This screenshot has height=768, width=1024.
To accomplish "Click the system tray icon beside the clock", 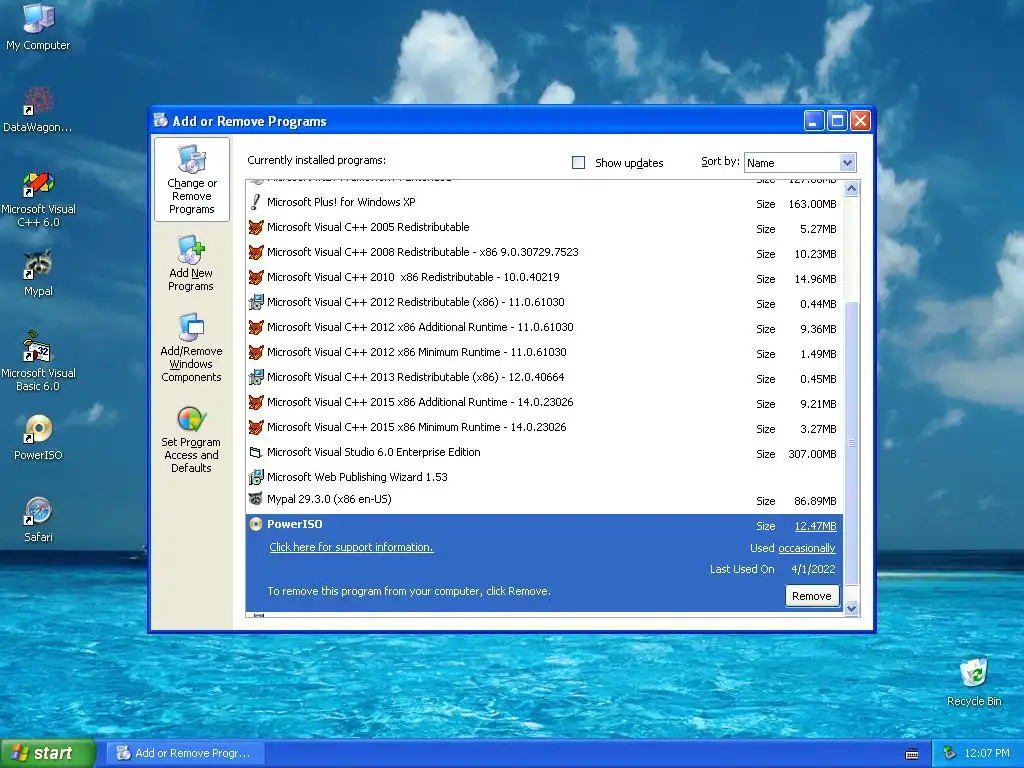I will [x=949, y=754].
